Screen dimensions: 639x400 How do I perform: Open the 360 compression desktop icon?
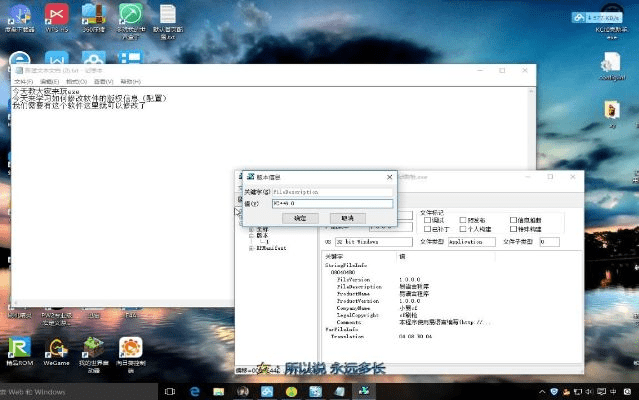click(93, 14)
